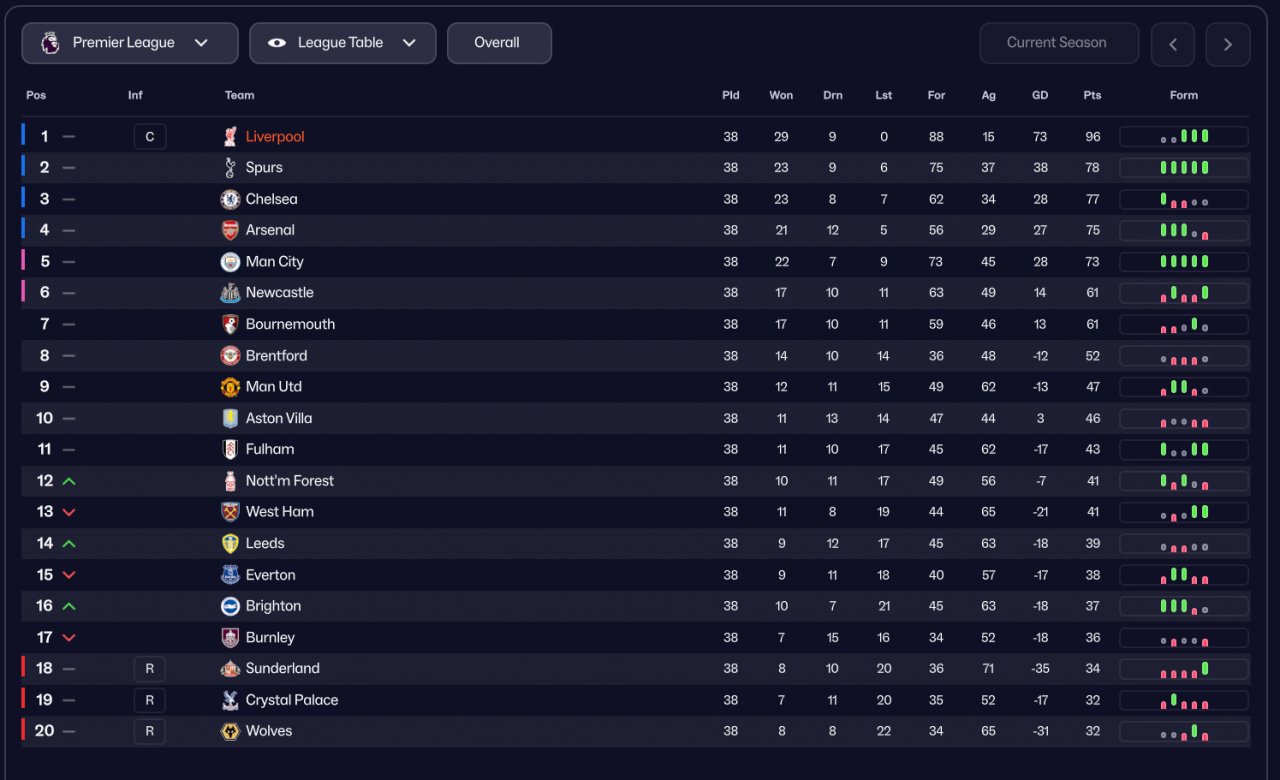Click the Man City club crest
The image size is (1280, 780).
pyautogui.click(x=230, y=262)
